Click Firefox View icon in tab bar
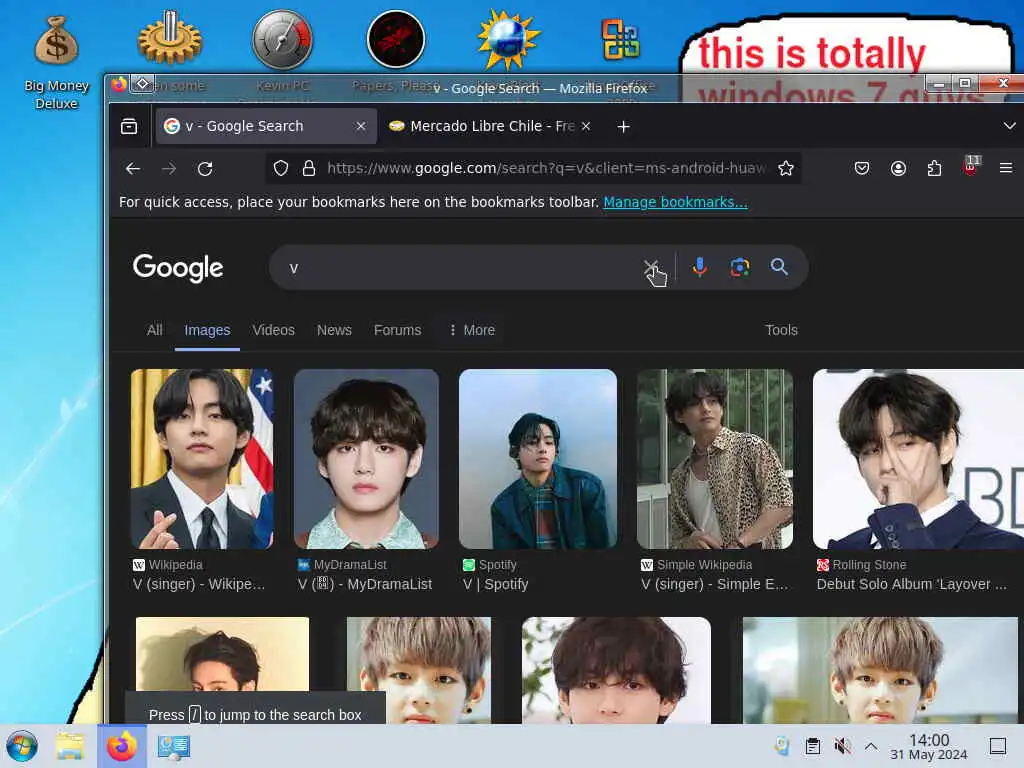 click(x=129, y=126)
